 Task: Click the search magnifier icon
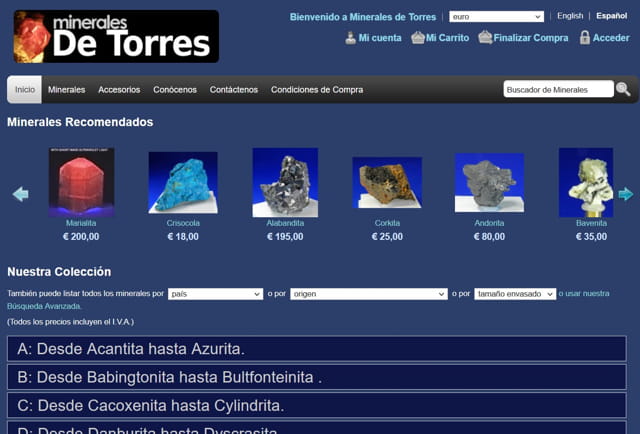click(x=623, y=90)
